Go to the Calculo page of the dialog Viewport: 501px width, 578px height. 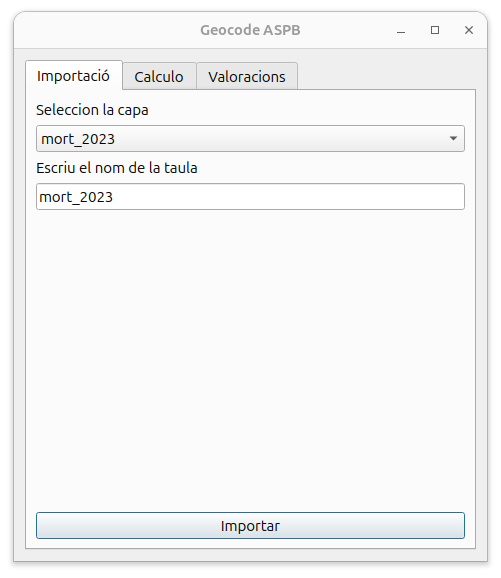pos(159,76)
